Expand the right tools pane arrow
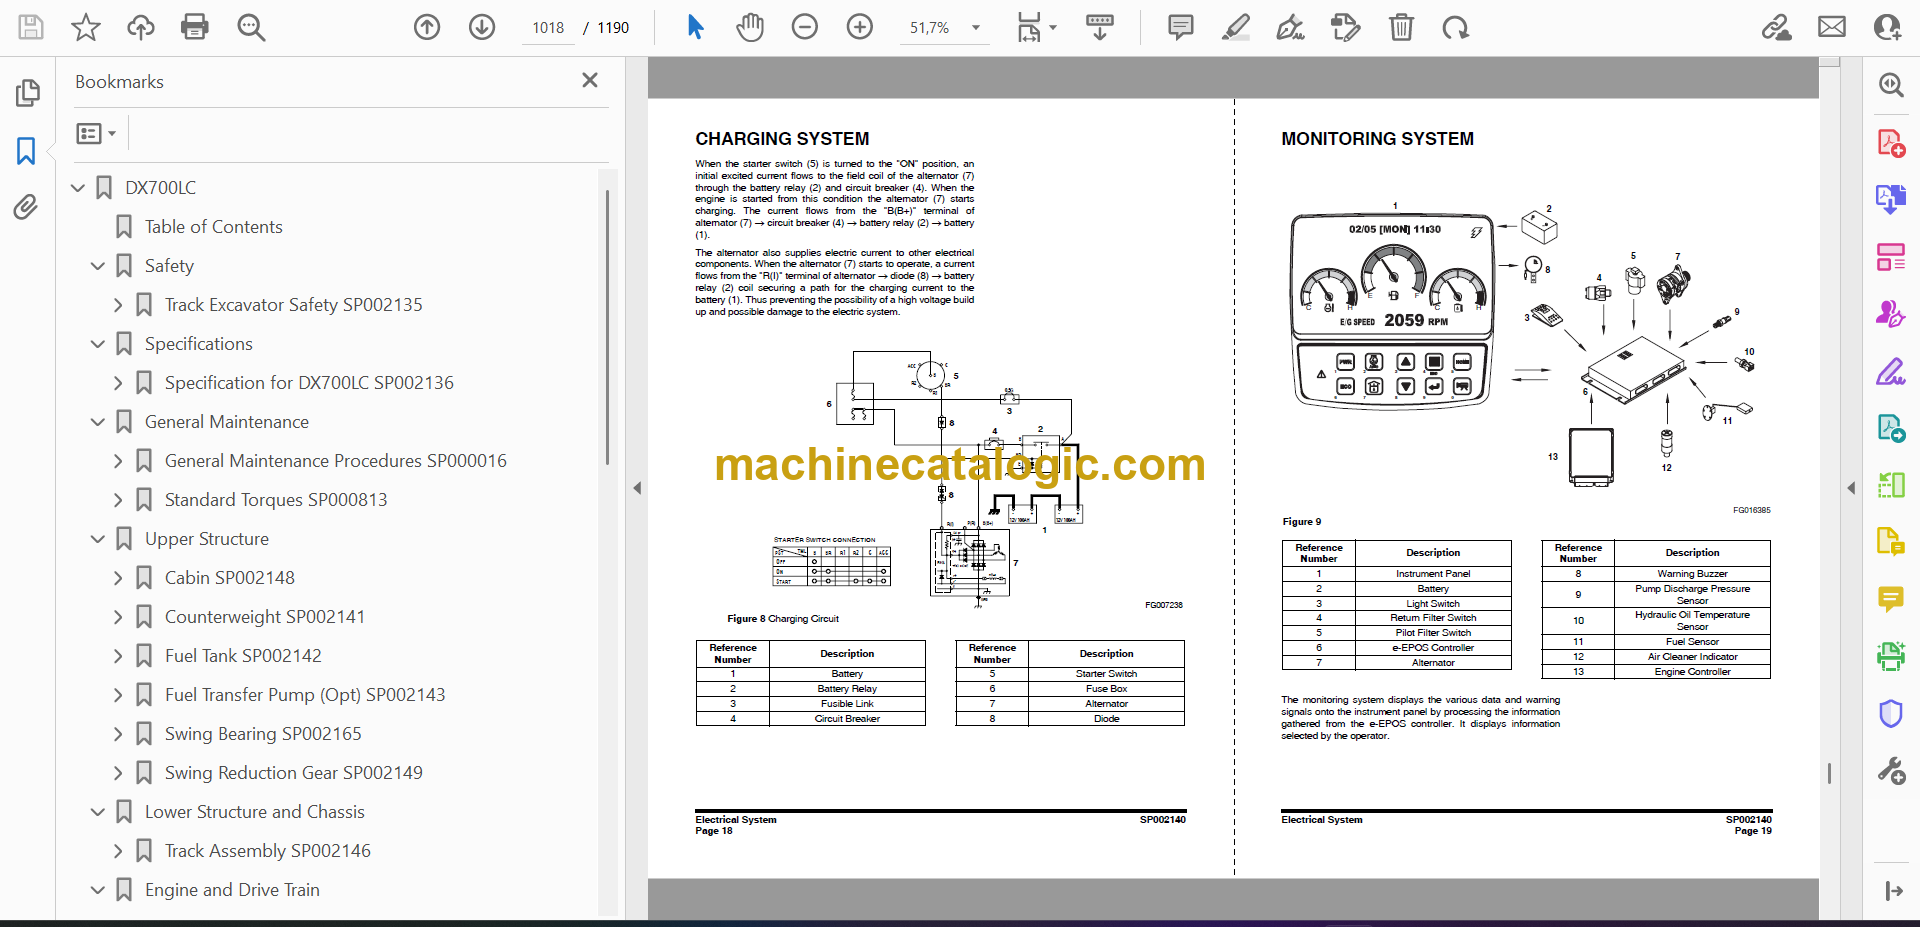This screenshot has width=1920, height=927. [1893, 890]
